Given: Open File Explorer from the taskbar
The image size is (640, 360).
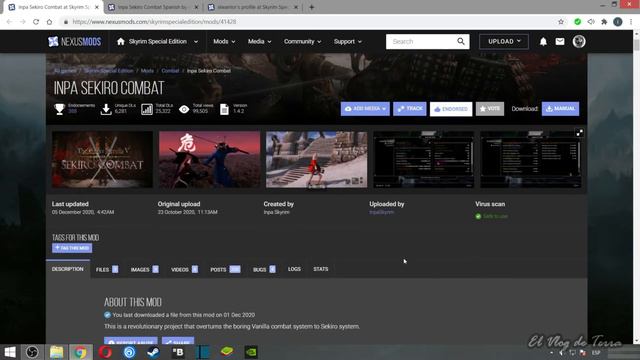Looking at the screenshot, I should 56,352.
